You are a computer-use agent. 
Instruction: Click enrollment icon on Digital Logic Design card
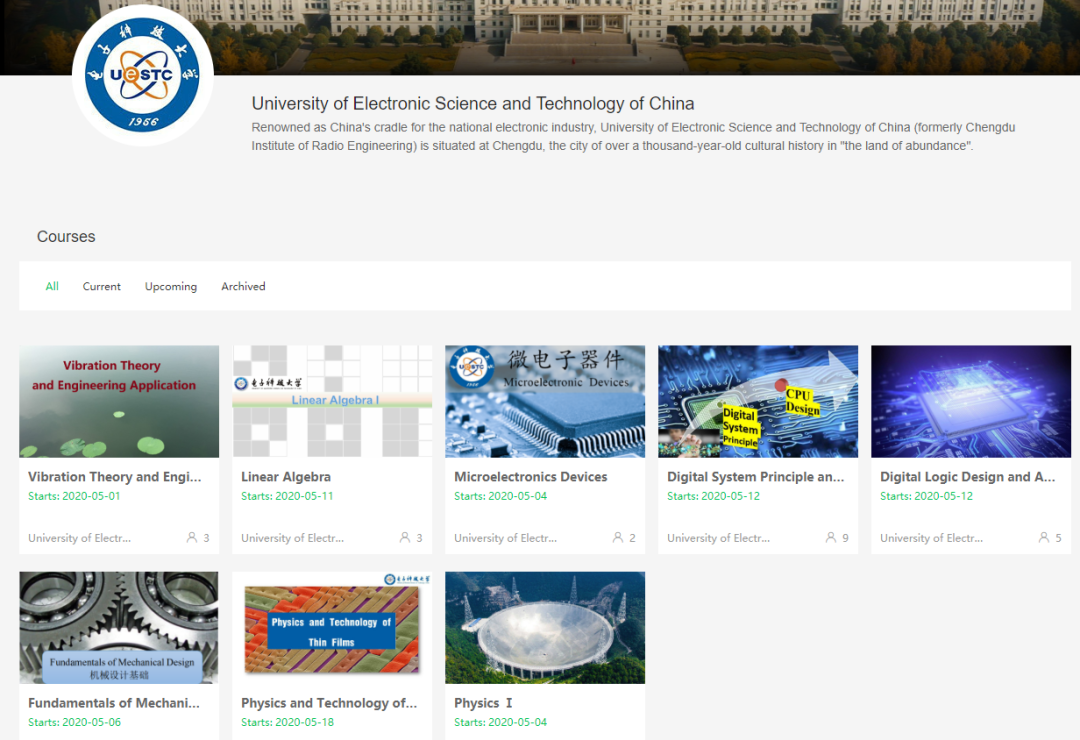pyautogui.click(x=1044, y=537)
